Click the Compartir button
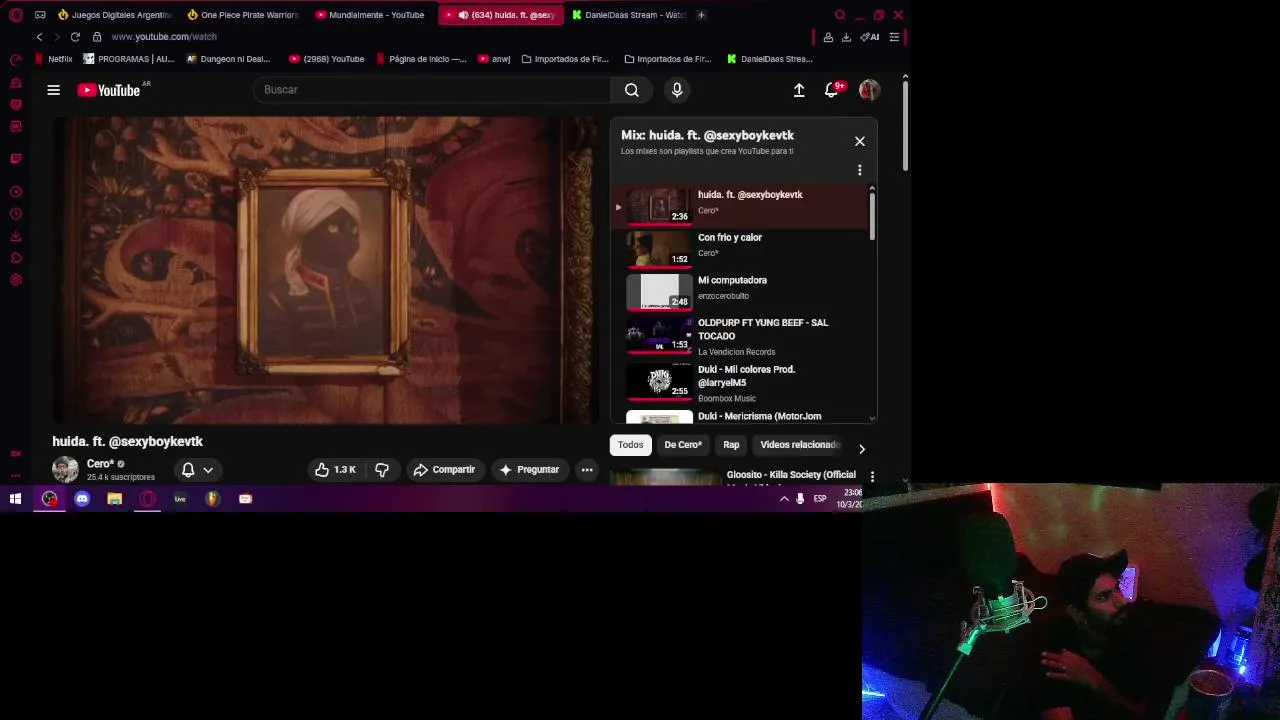Viewport: 1280px width, 720px height. click(444, 470)
